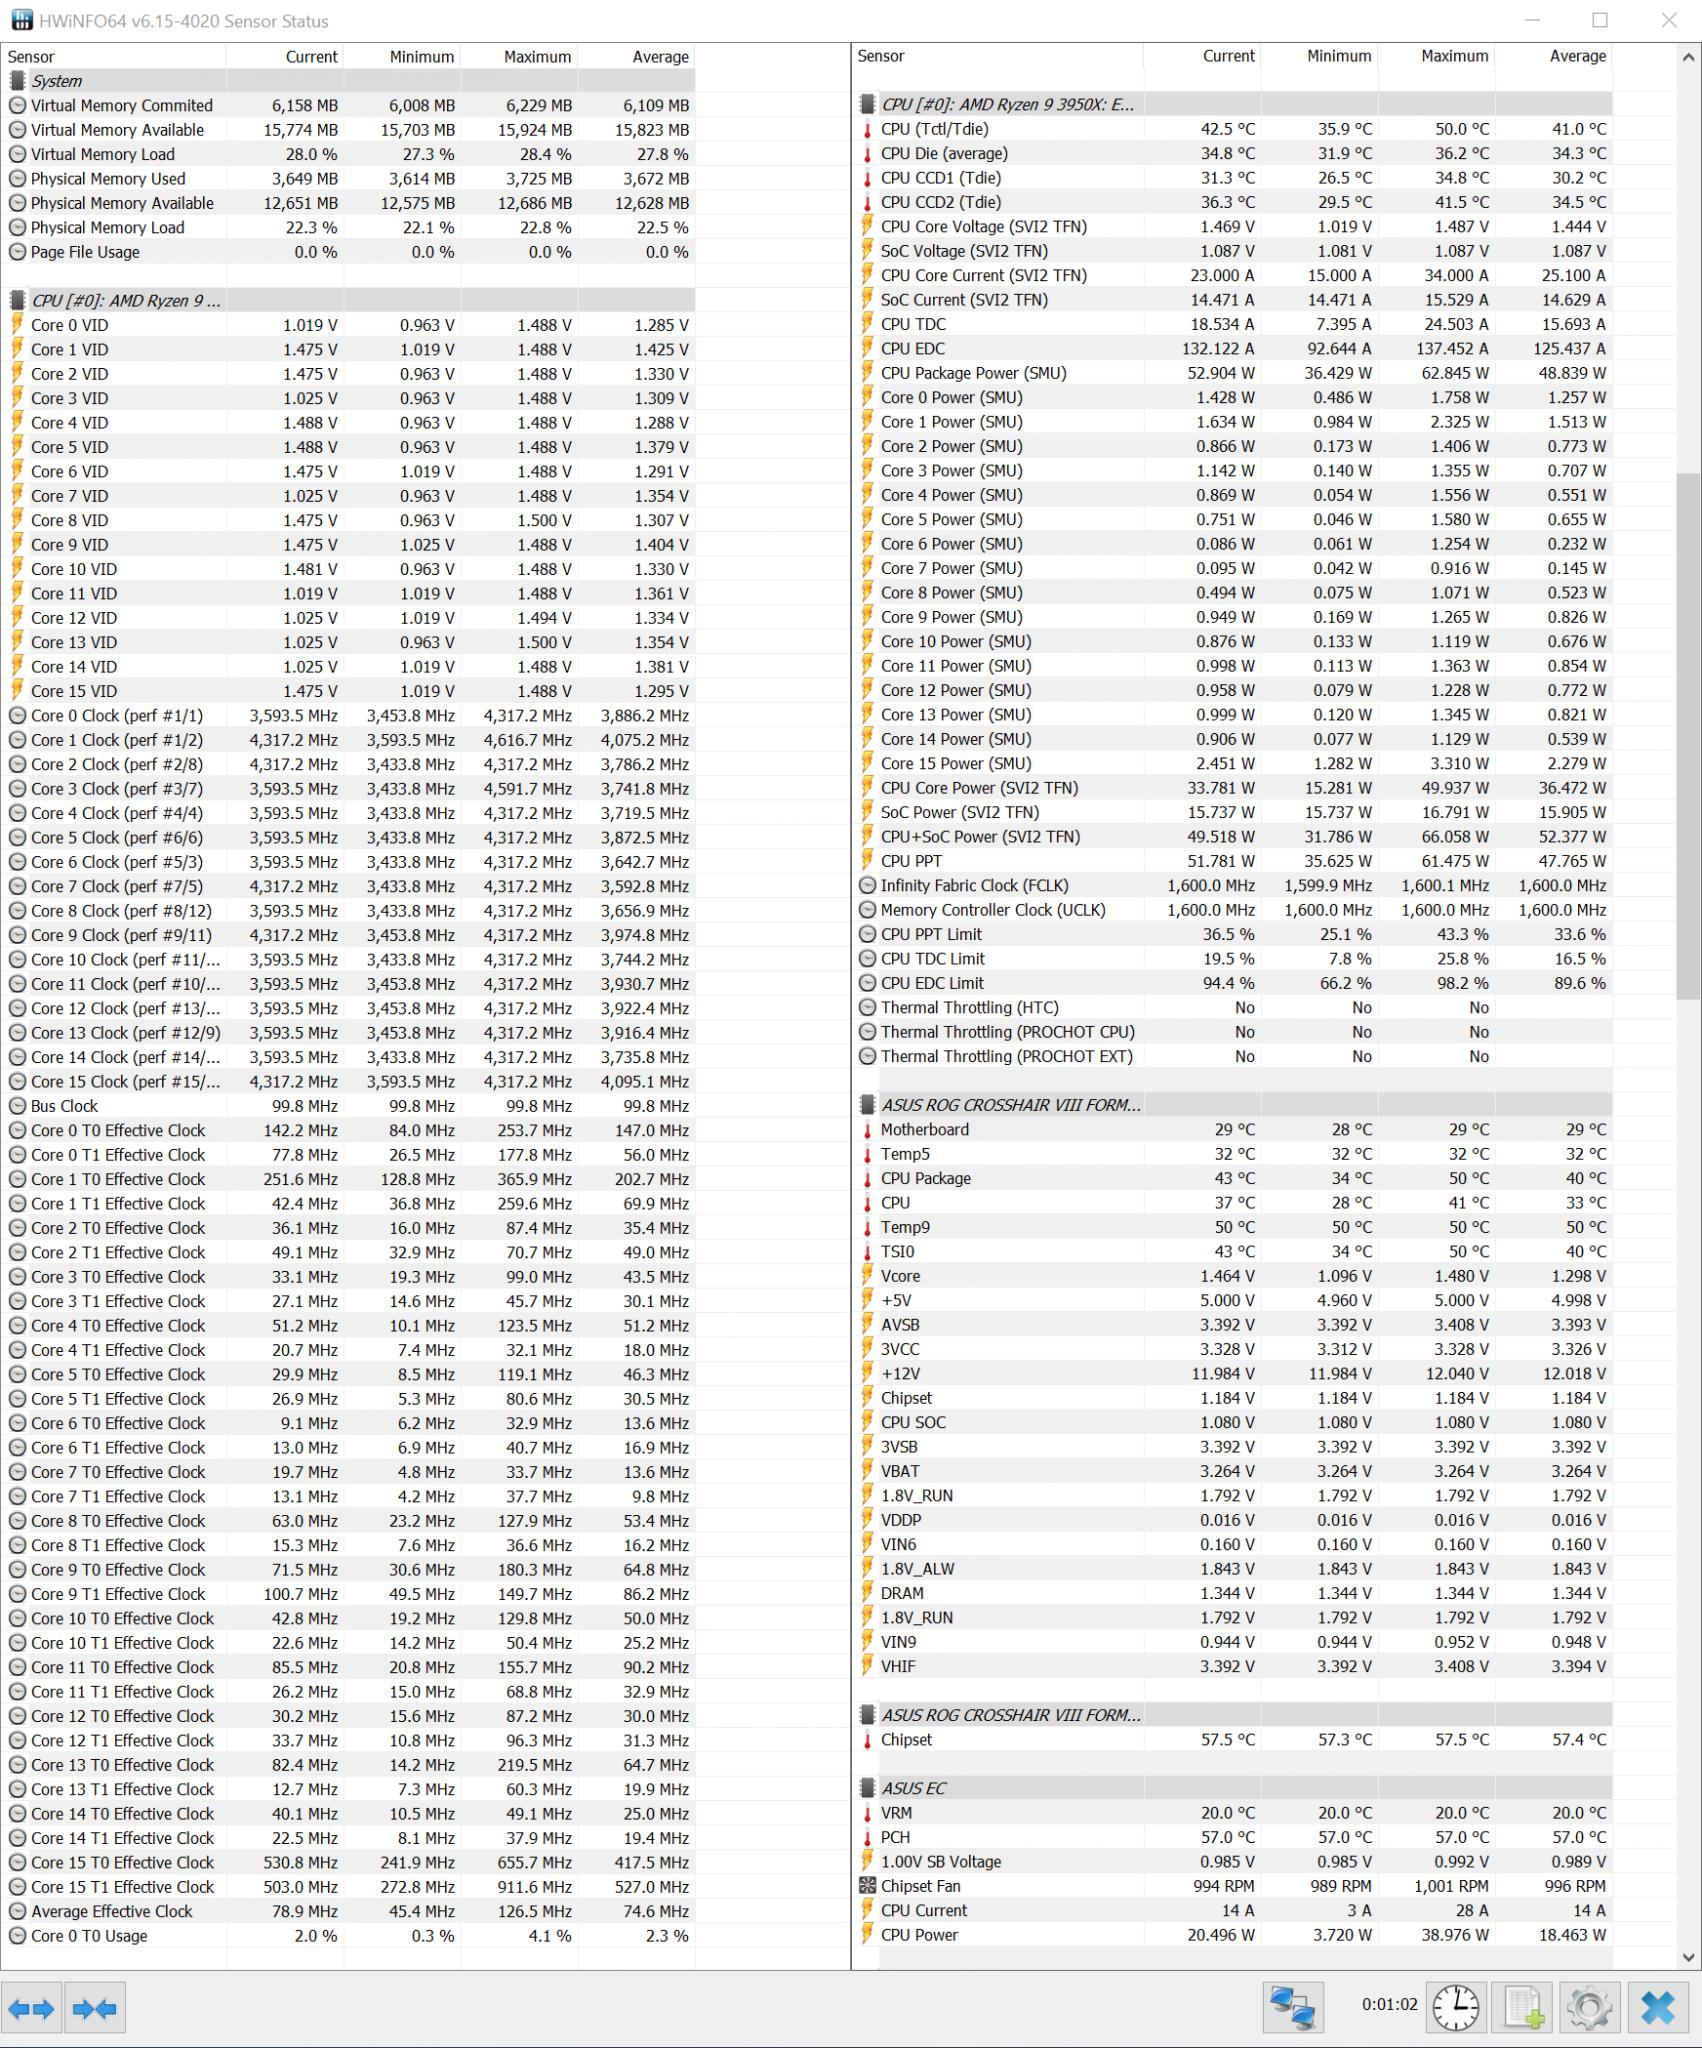Select the ASUS EC group header row
Image resolution: width=1702 pixels, height=2048 pixels.
1233,1788
